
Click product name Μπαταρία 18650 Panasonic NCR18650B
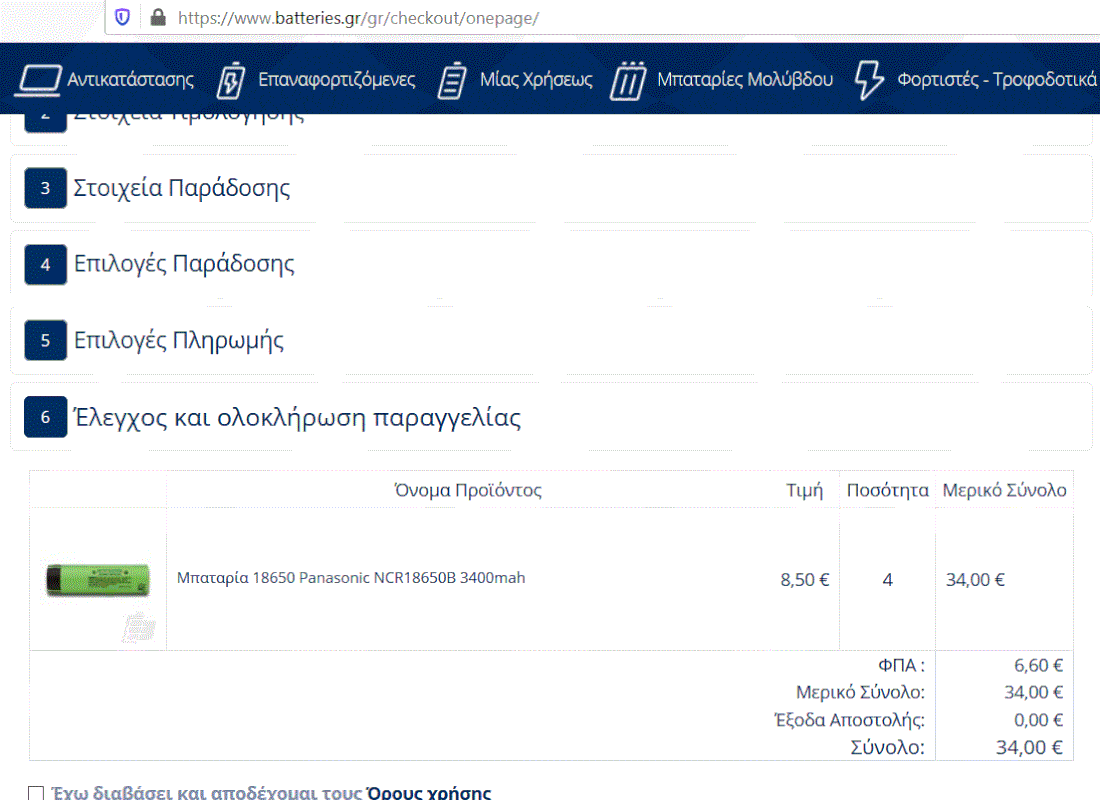point(351,578)
